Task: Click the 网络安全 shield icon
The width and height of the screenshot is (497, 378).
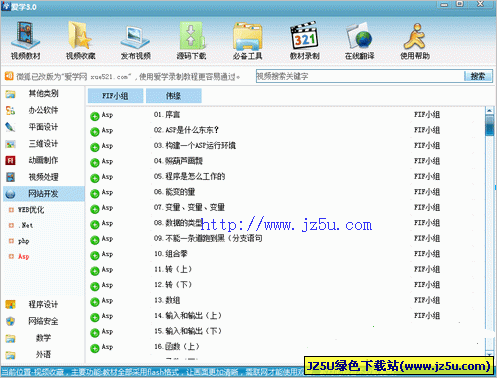Action: coord(10,321)
